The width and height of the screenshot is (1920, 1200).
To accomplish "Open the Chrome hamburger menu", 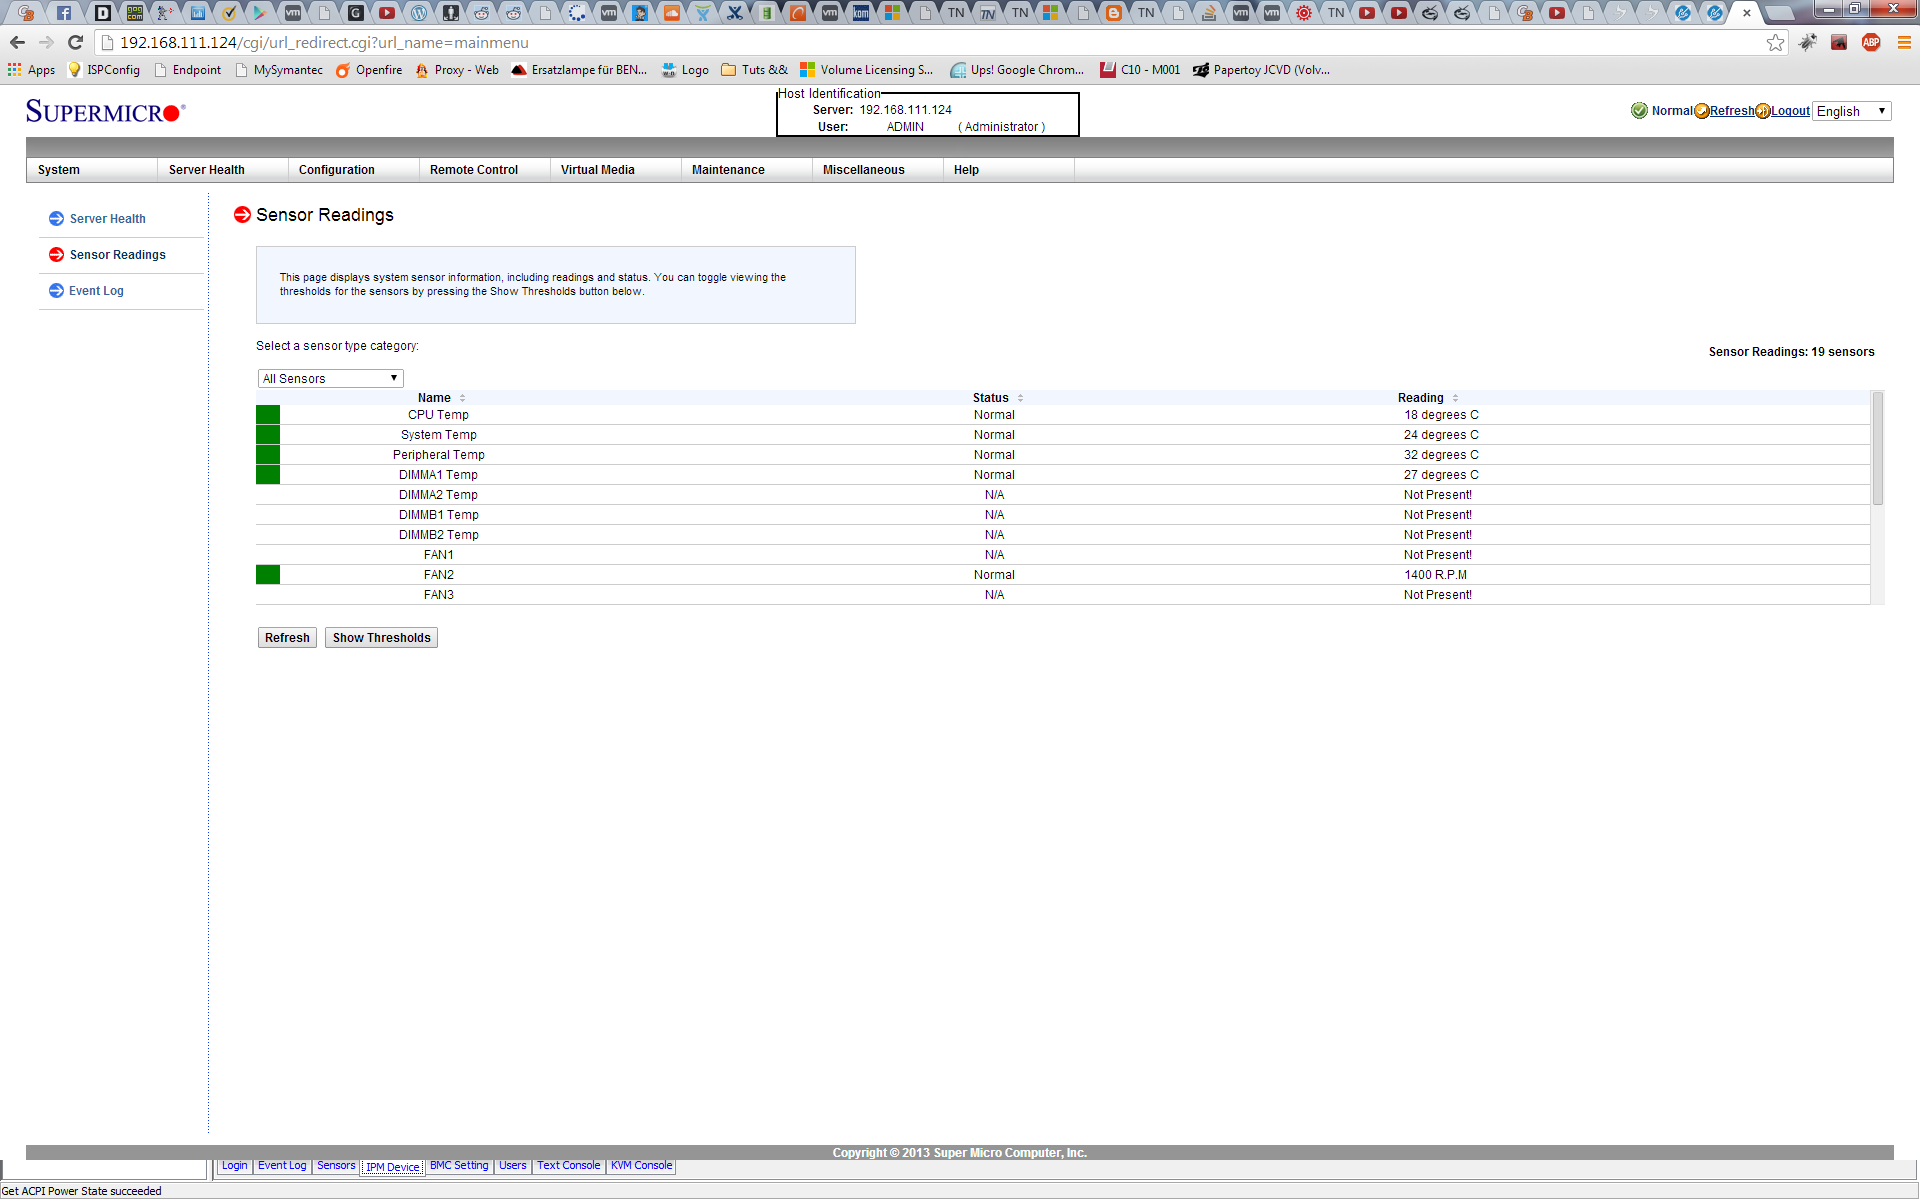I will [x=1904, y=43].
